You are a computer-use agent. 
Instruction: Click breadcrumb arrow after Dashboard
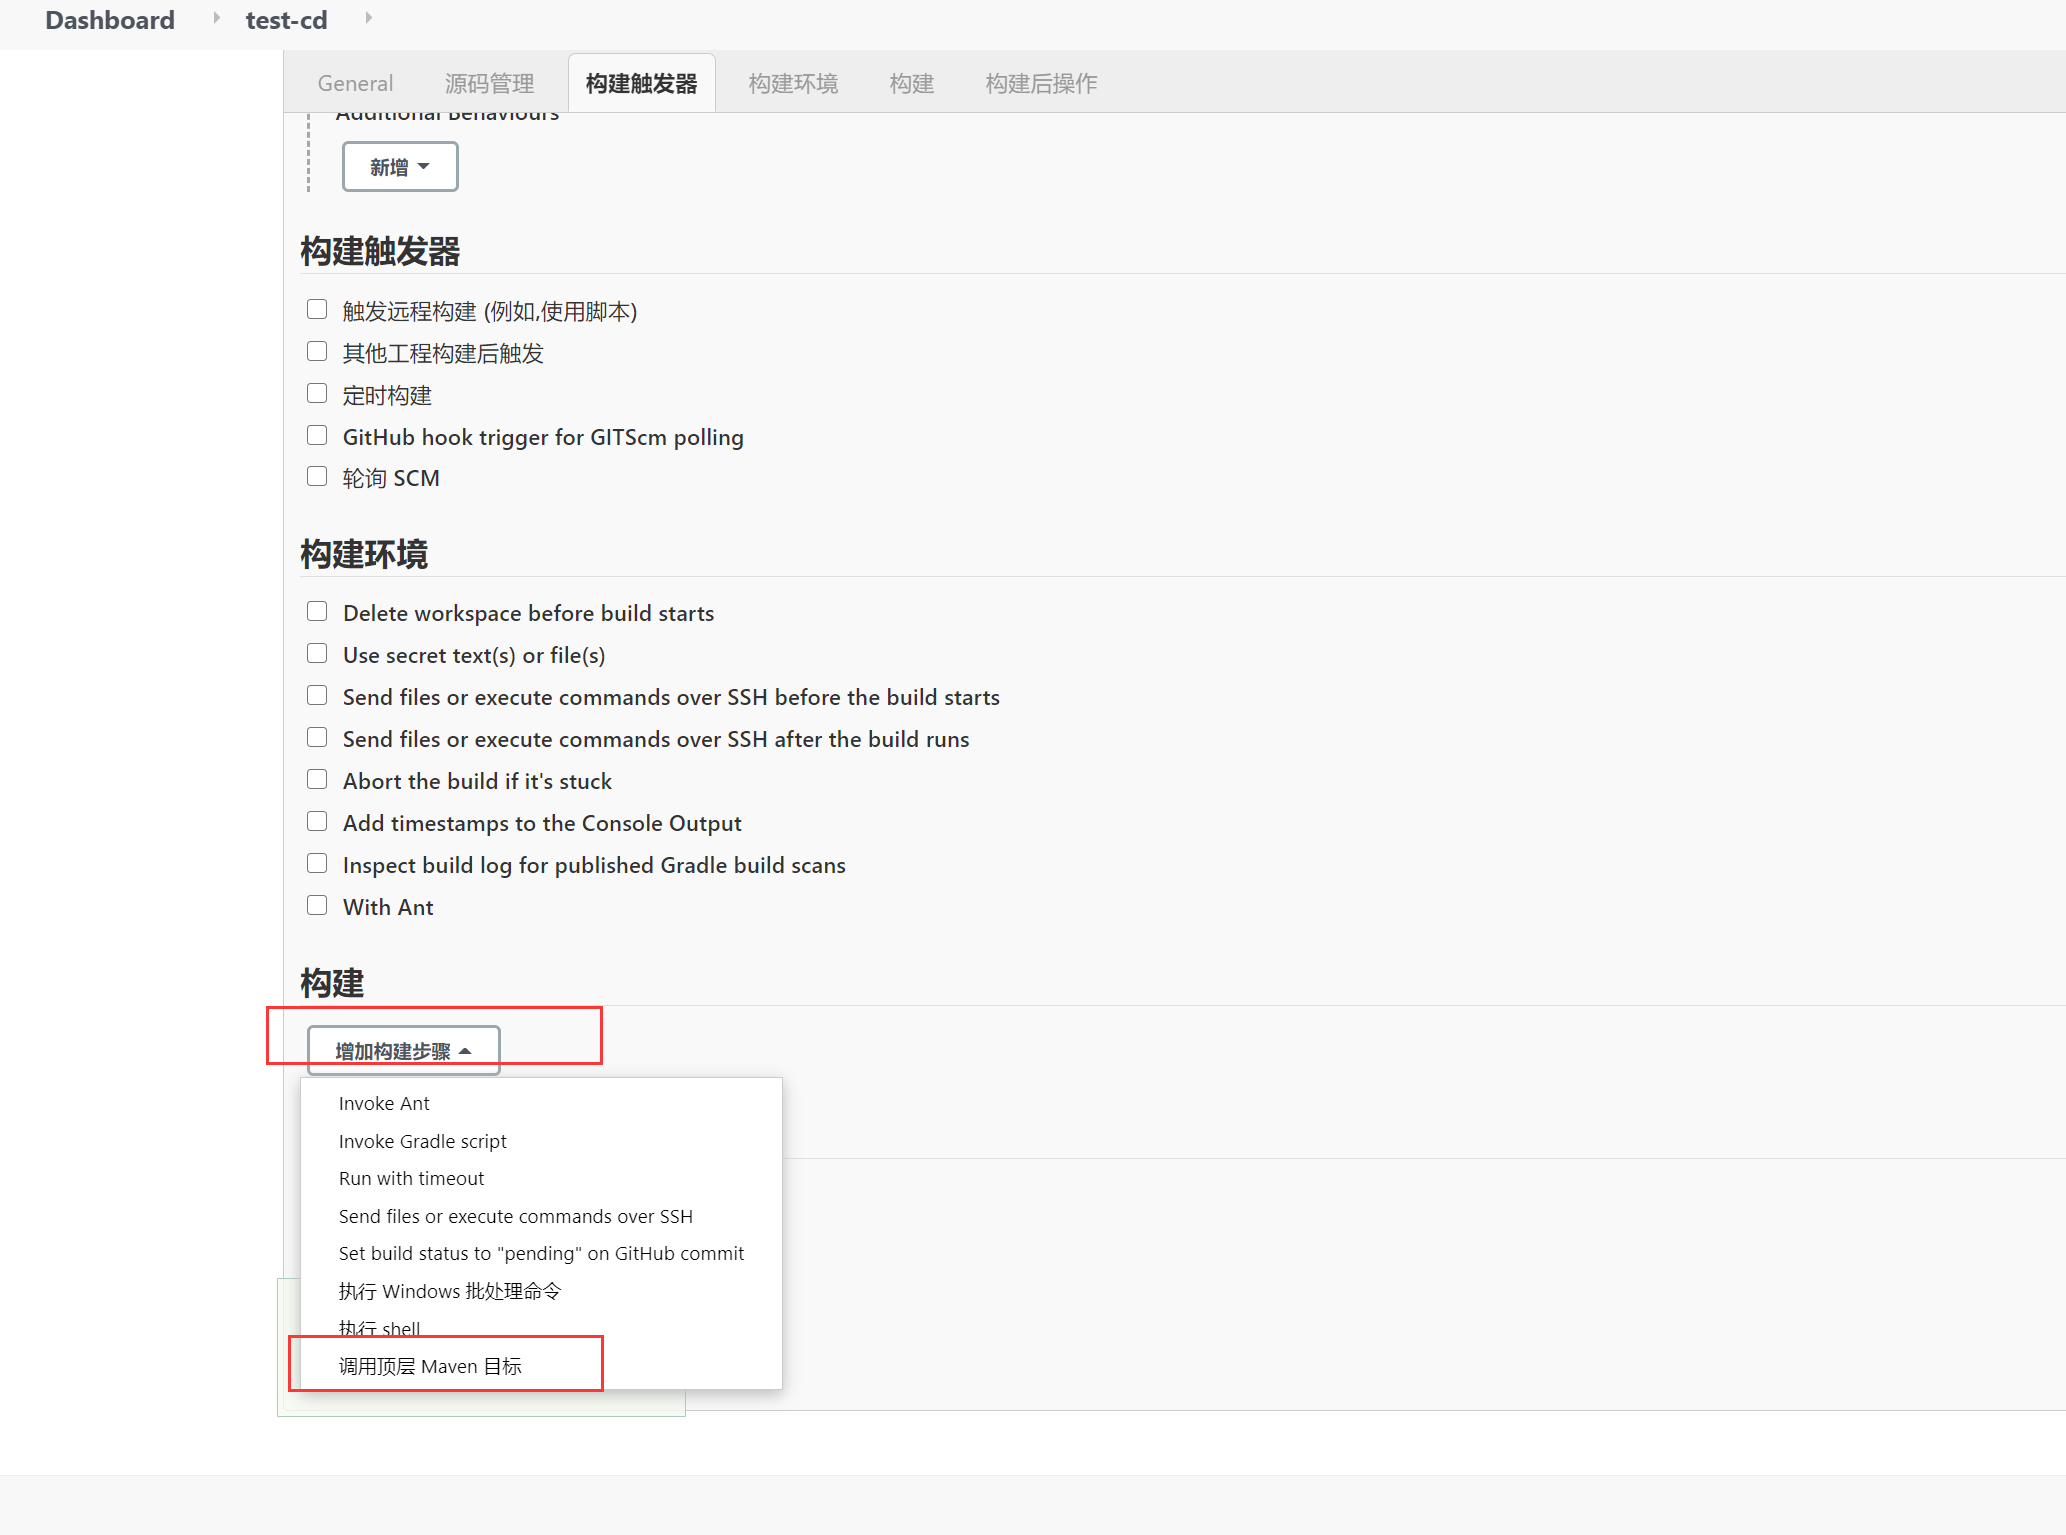(216, 18)
